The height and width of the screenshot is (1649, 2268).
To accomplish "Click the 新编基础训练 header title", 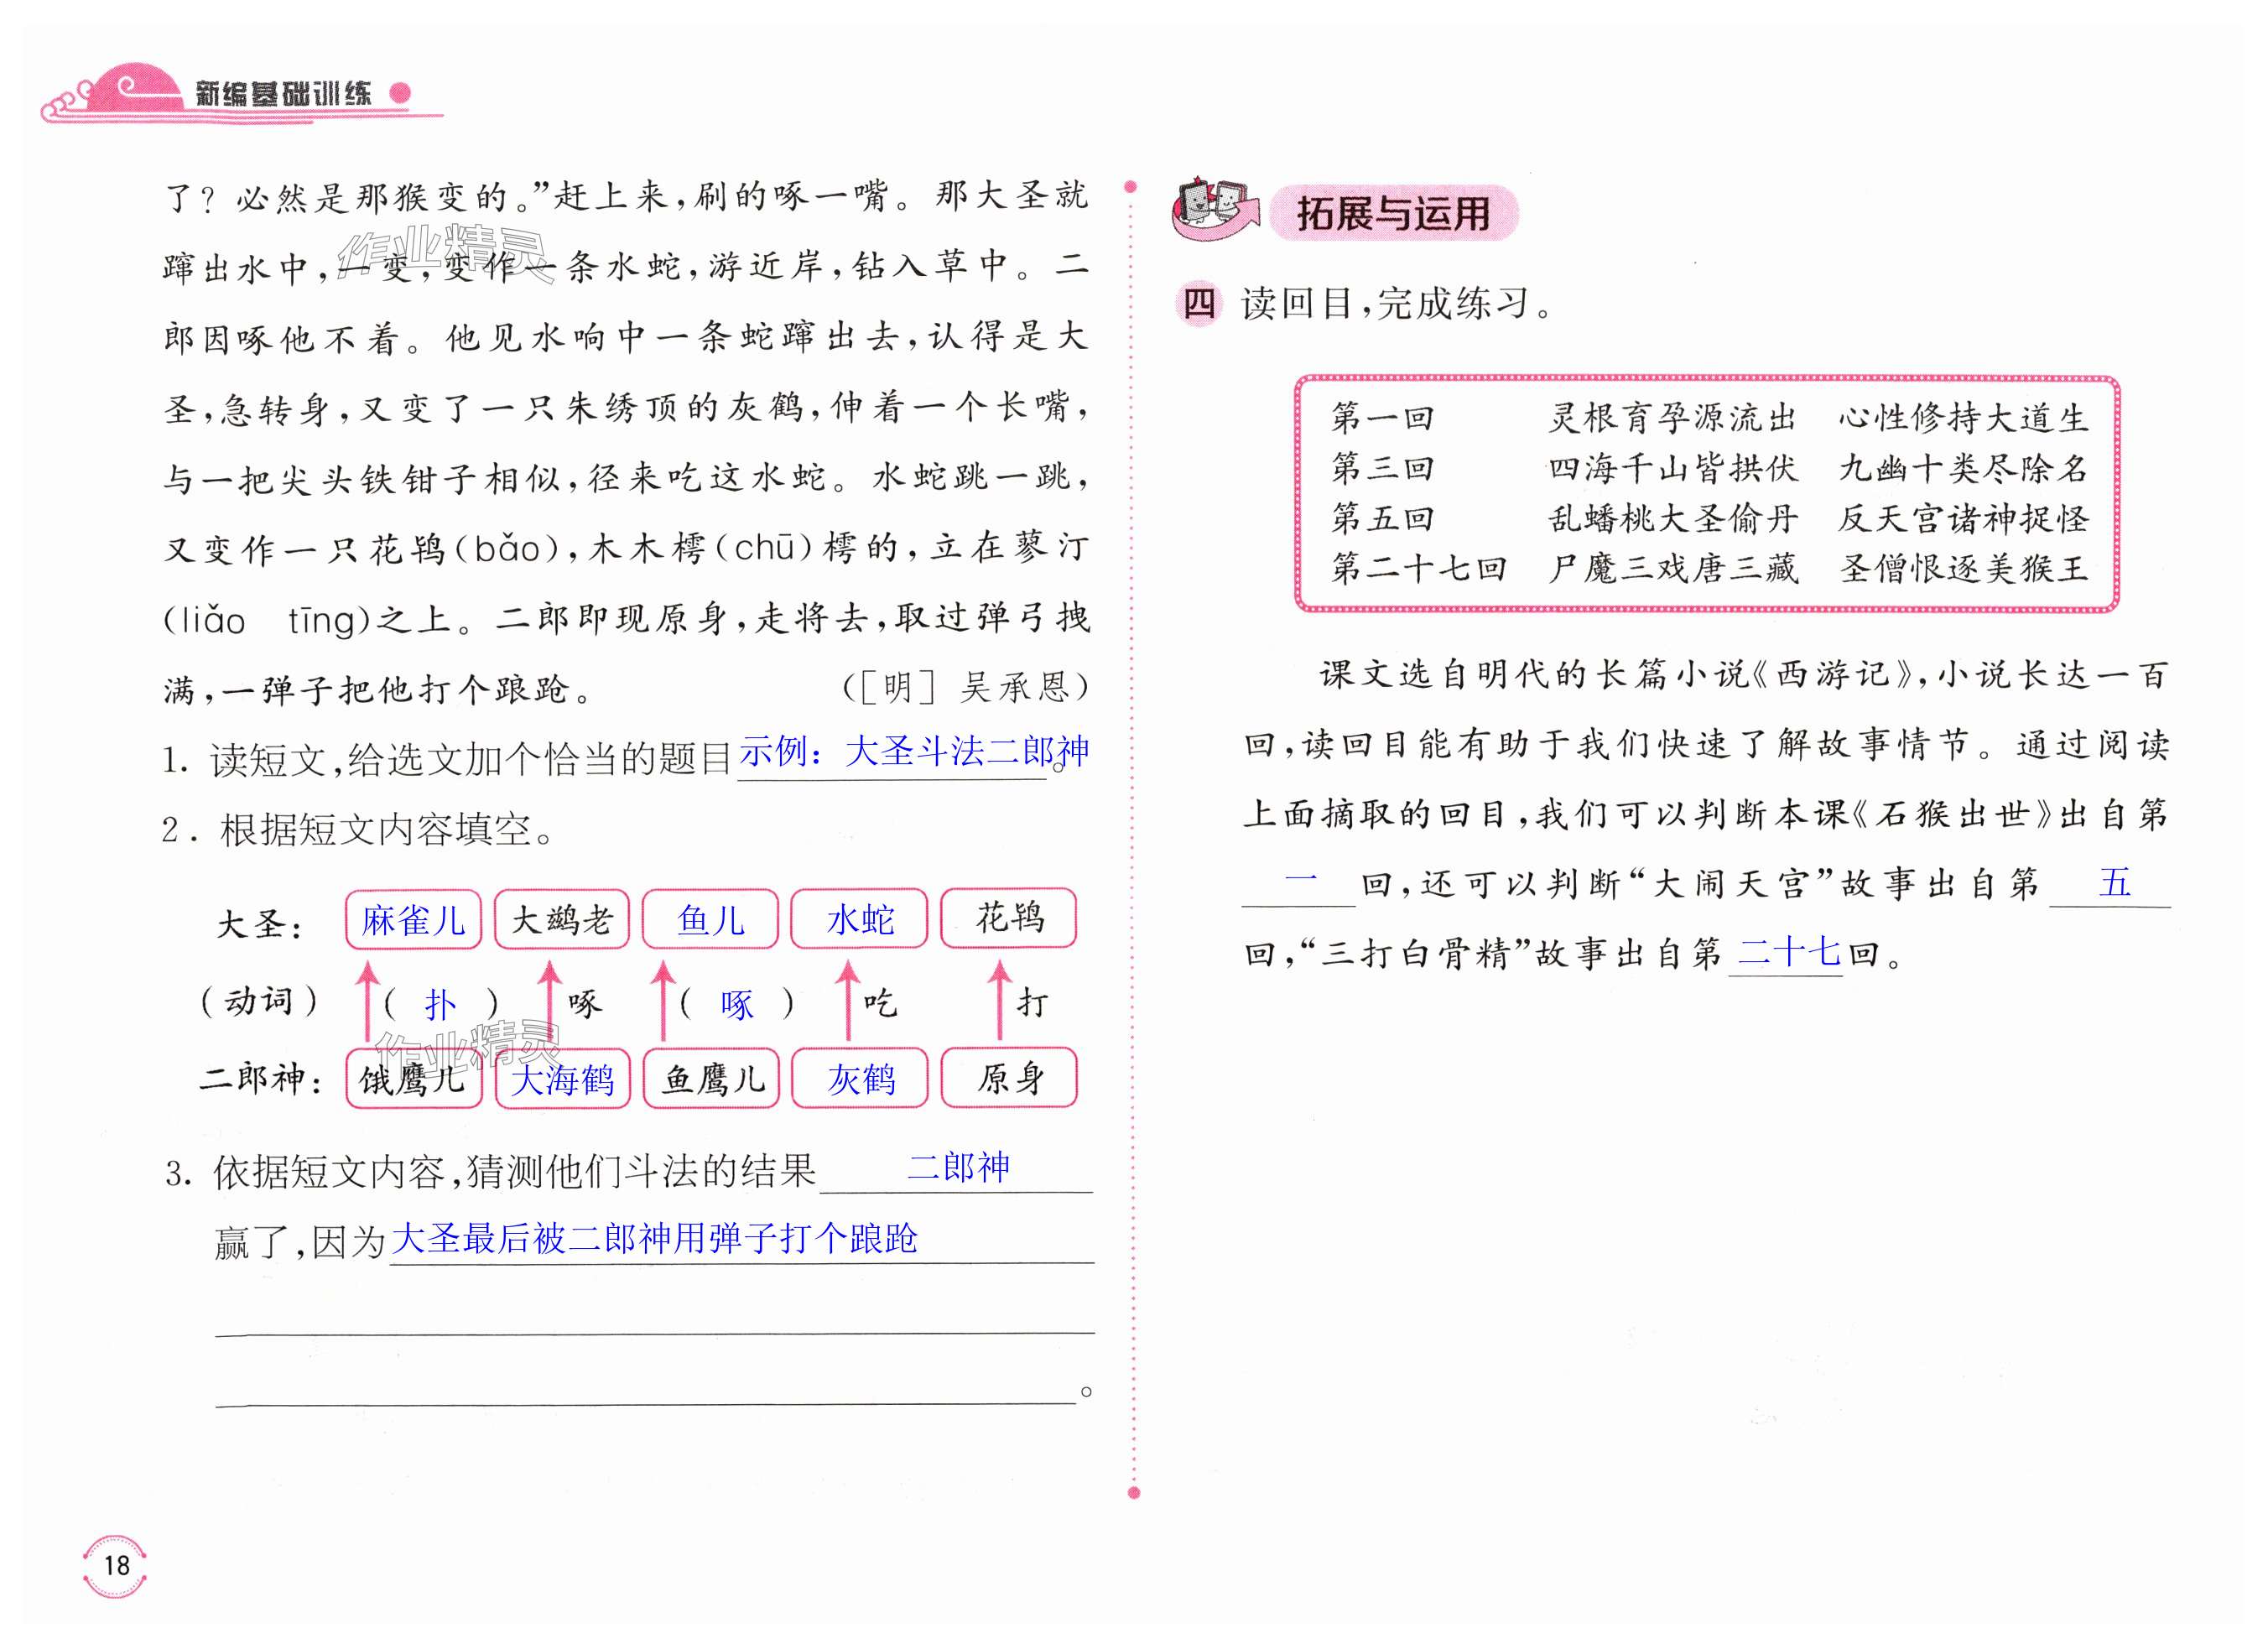I will coord(283,94).
